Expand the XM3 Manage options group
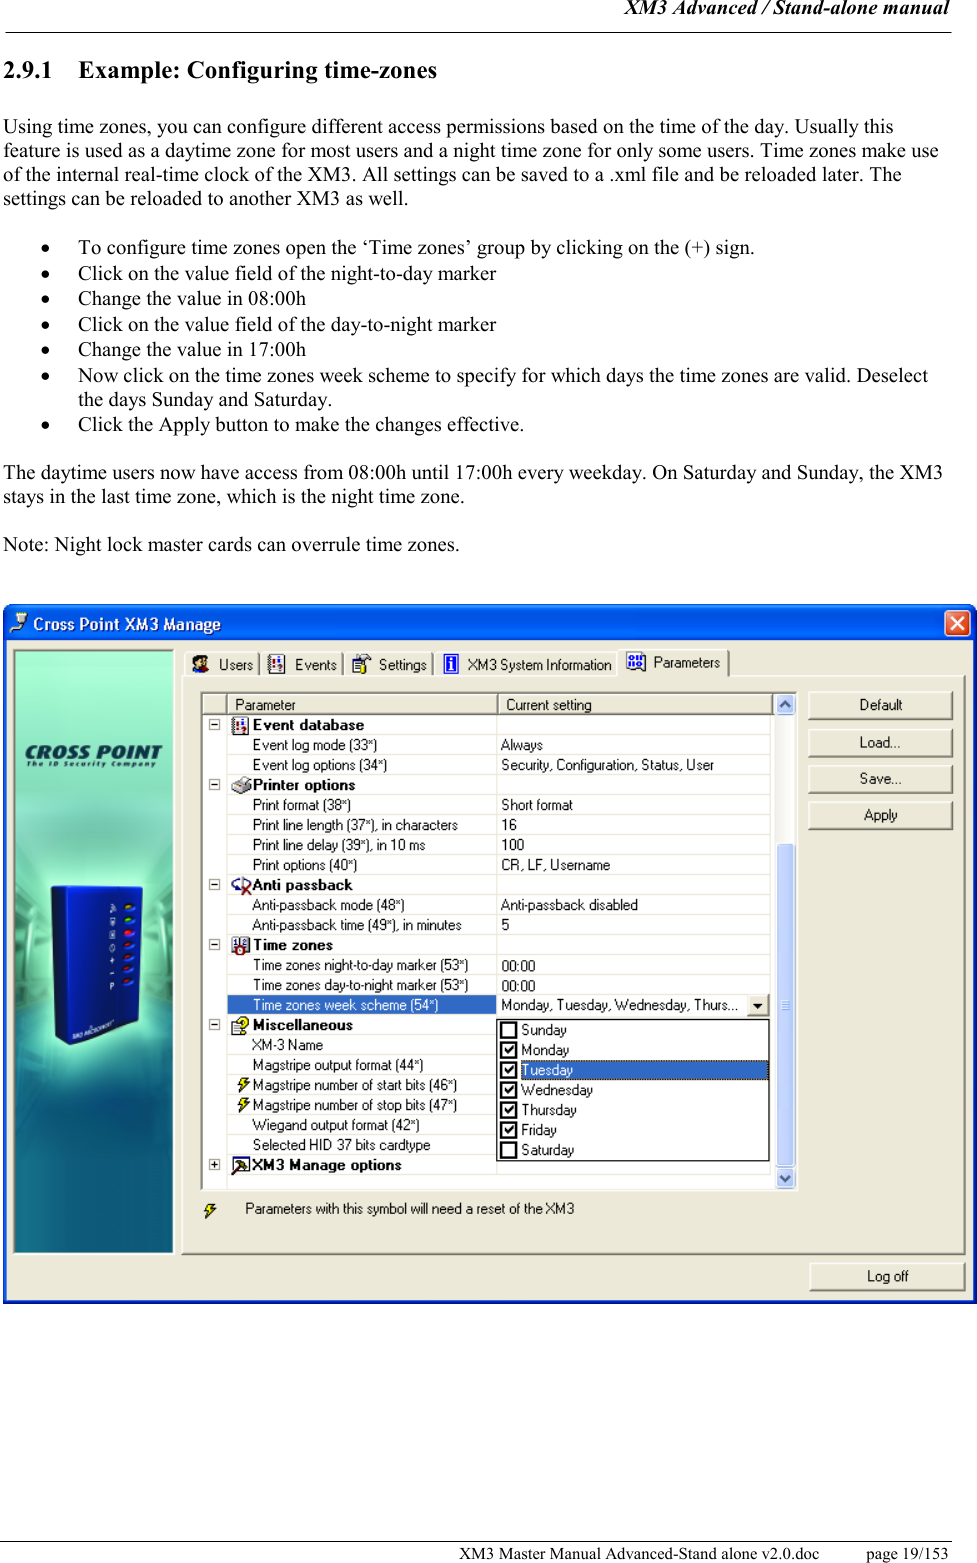This screenshot has width=977, height=1563. coord(214,1164)
